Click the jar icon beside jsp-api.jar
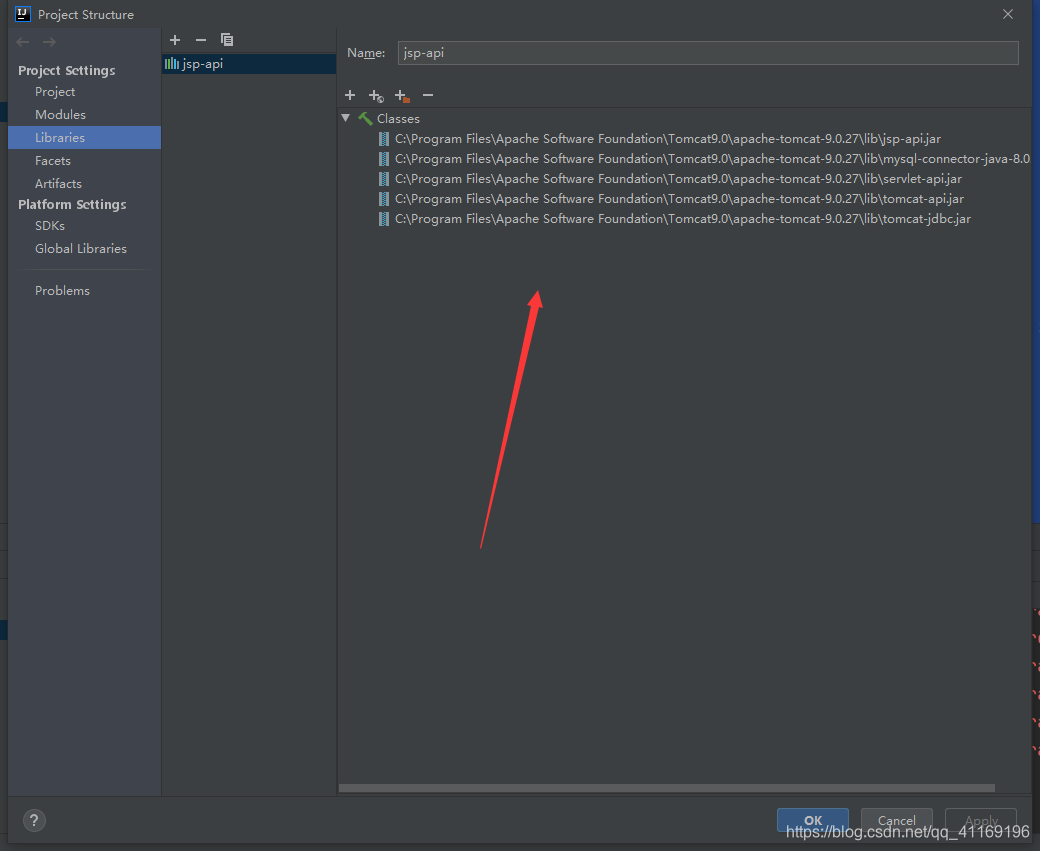The width and height of the screenshot is (1040, 851). [x=383, y=139]
